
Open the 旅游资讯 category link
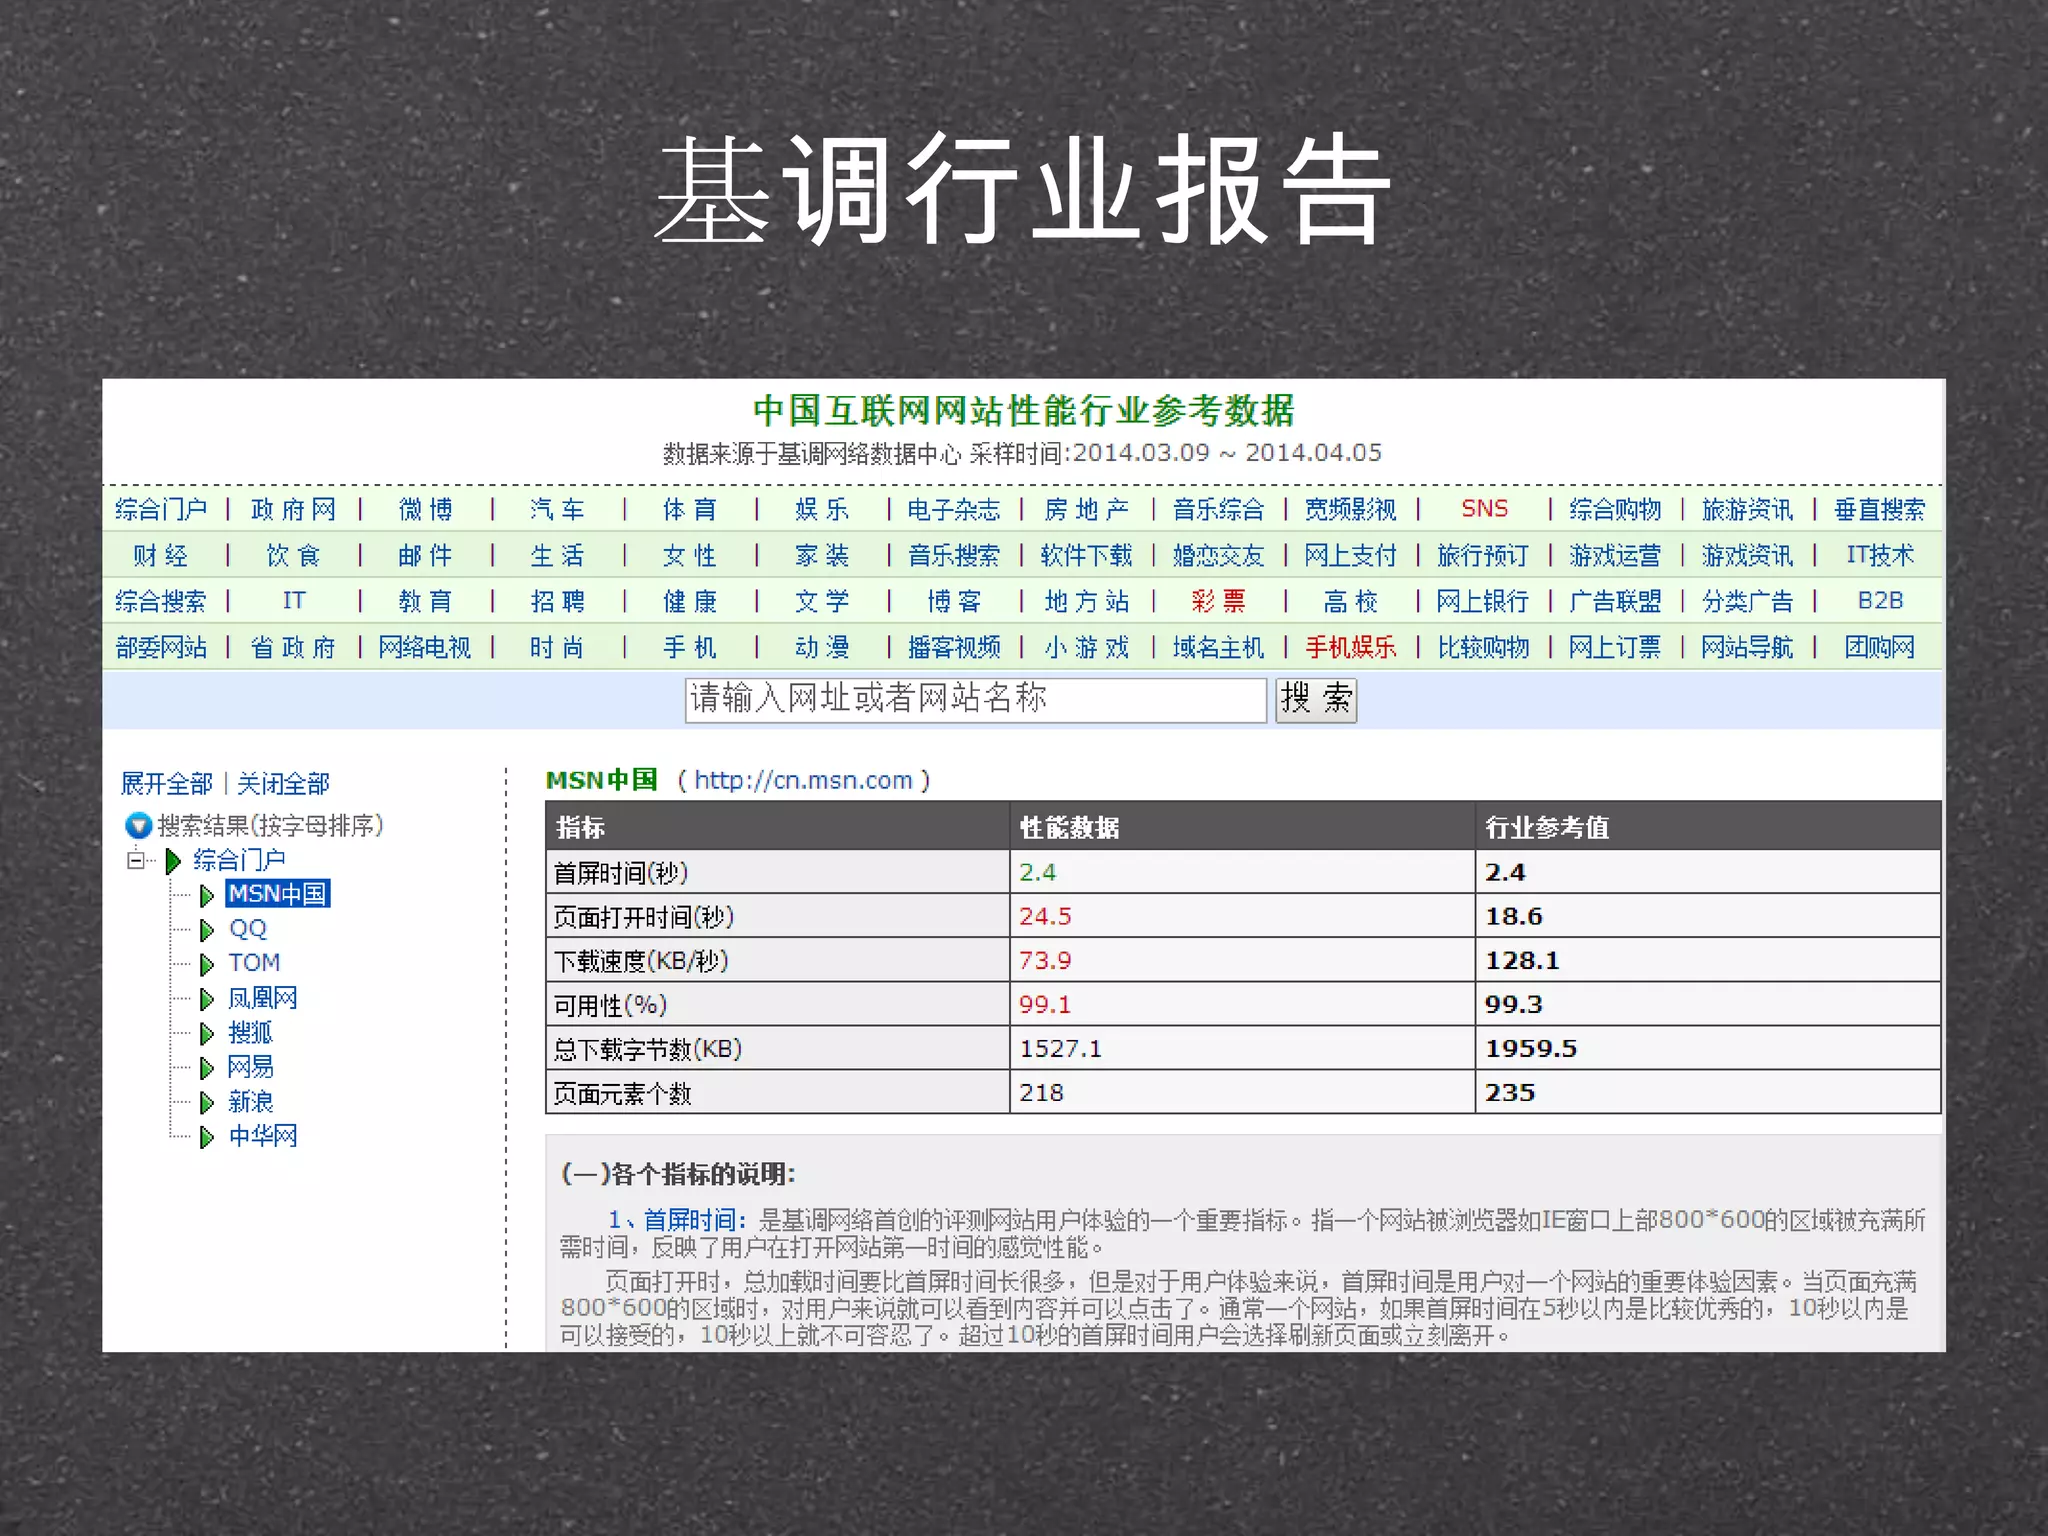tap(1747, 509)
